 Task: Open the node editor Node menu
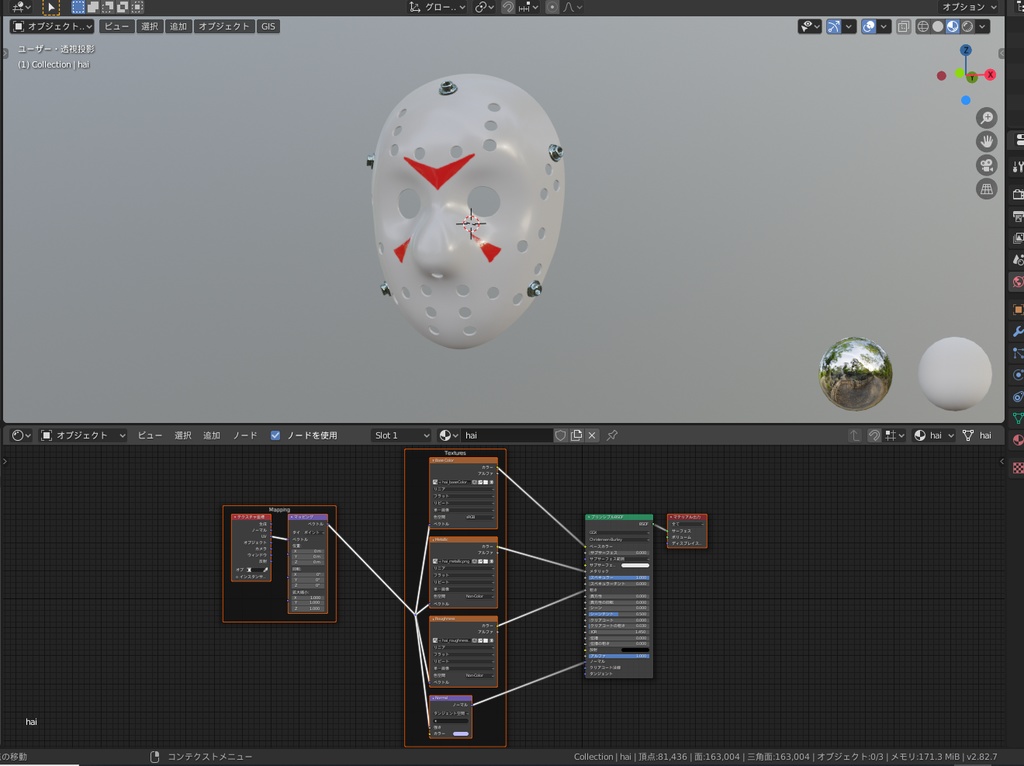tap(246, 435)
